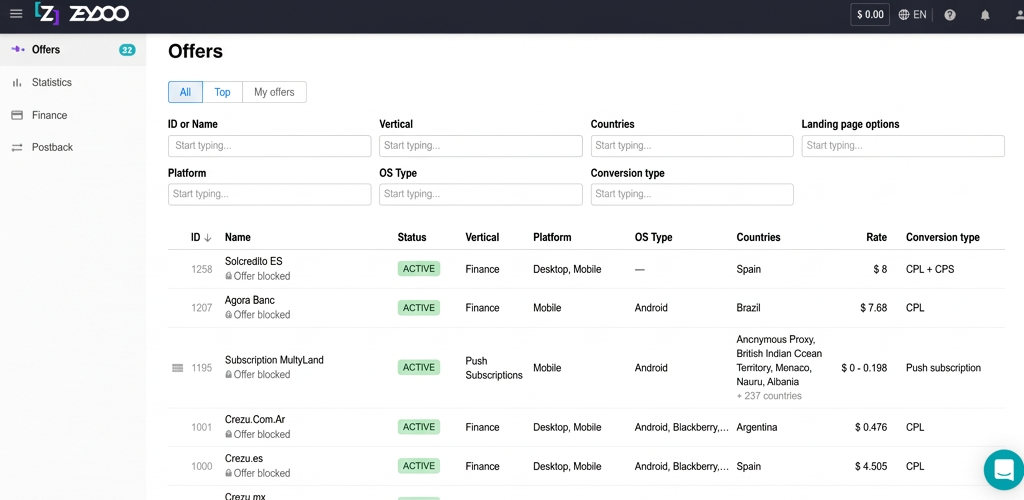Click the $ 4.505 rate value
The height and width of the screenshot is (500, 1024).
(x=871, y=467)
